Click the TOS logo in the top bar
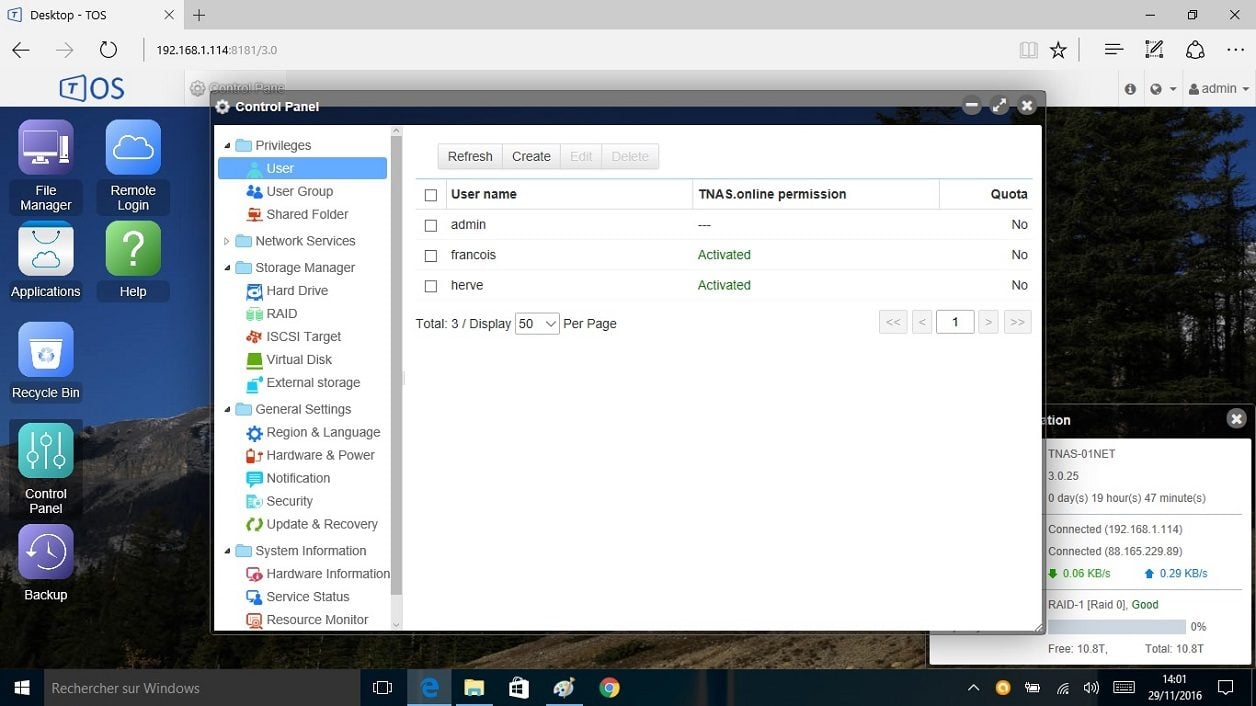Image resolution: width=1256 pixels, height=706 pixels. click(x=92, y=88)
